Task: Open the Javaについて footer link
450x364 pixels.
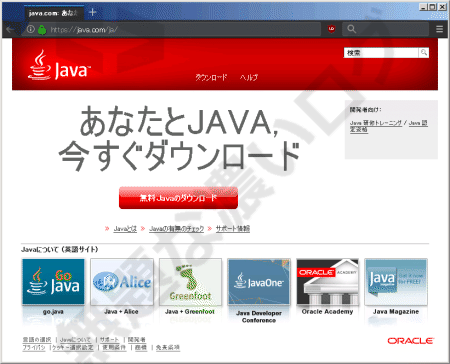Action: [75, 340]
